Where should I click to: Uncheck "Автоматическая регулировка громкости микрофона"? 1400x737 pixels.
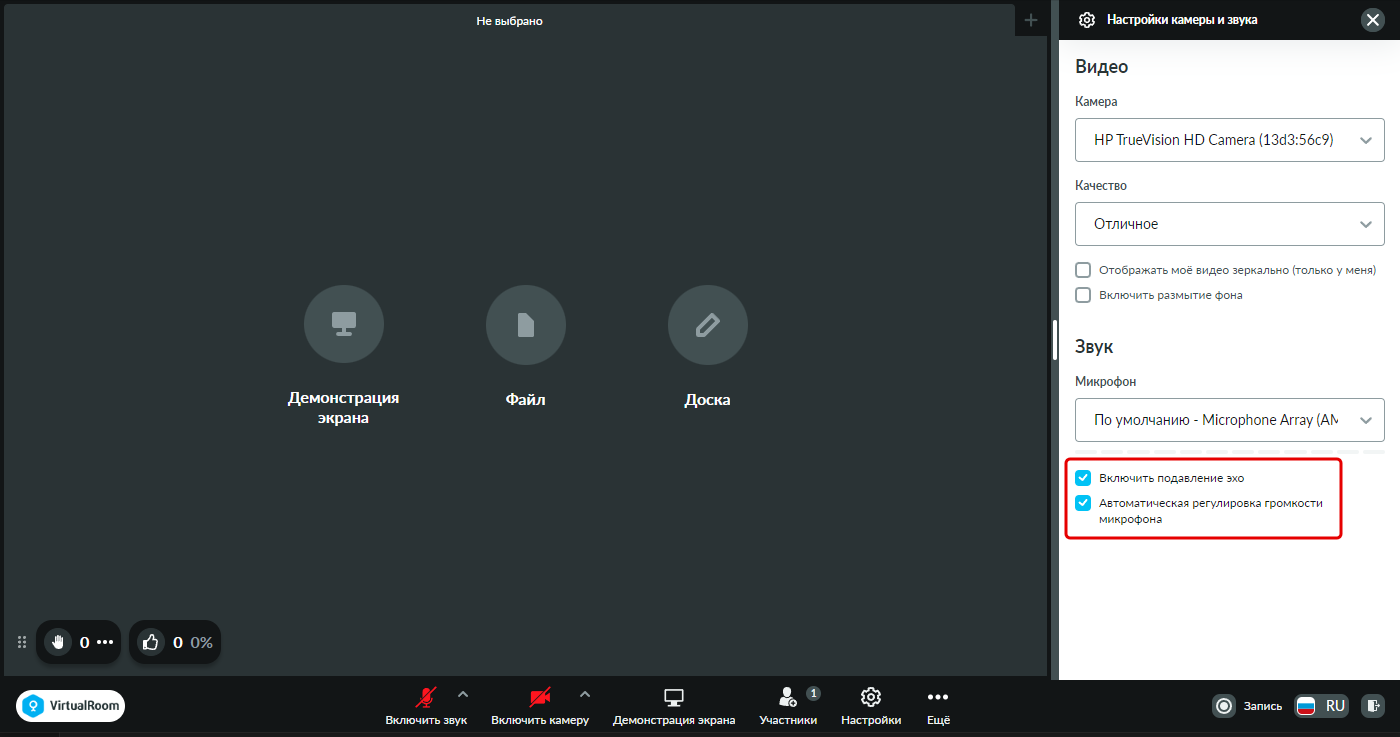[x=1083, y=503]
